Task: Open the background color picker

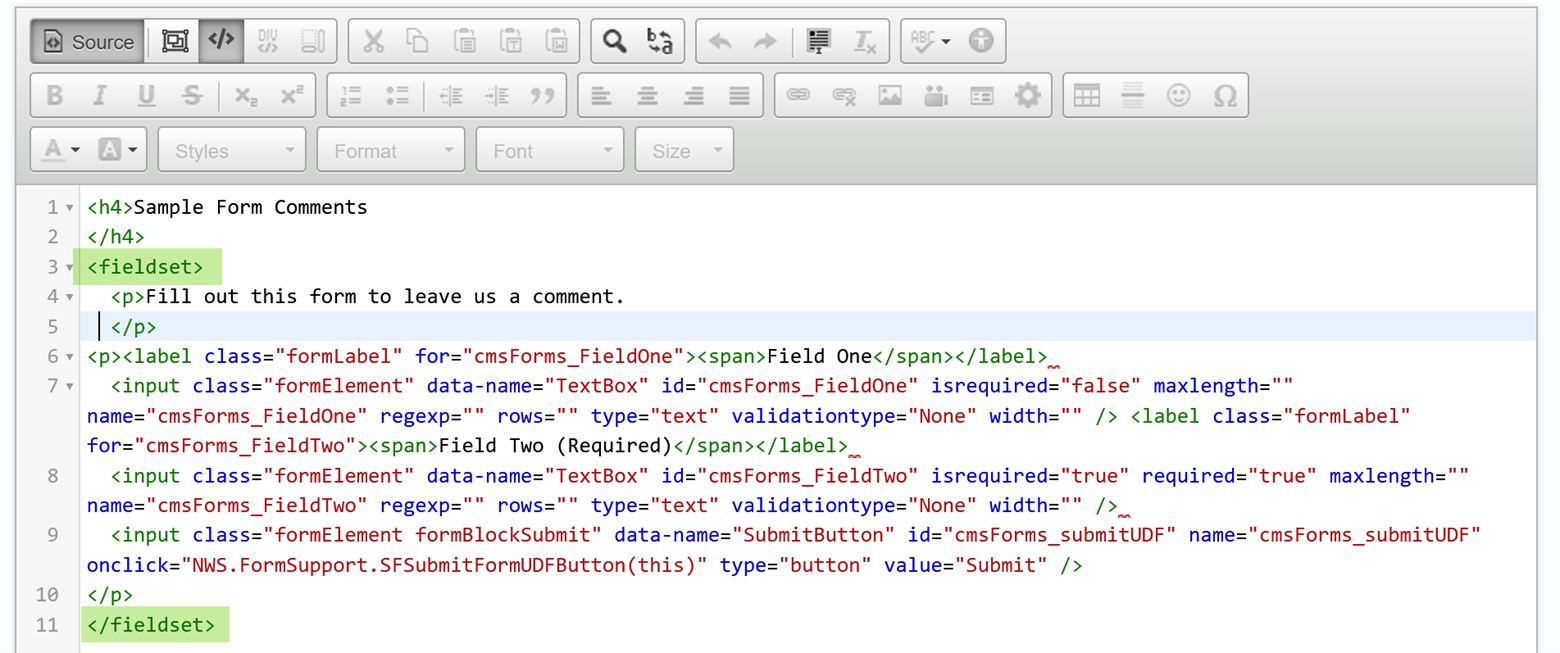Action: point(119,150)
